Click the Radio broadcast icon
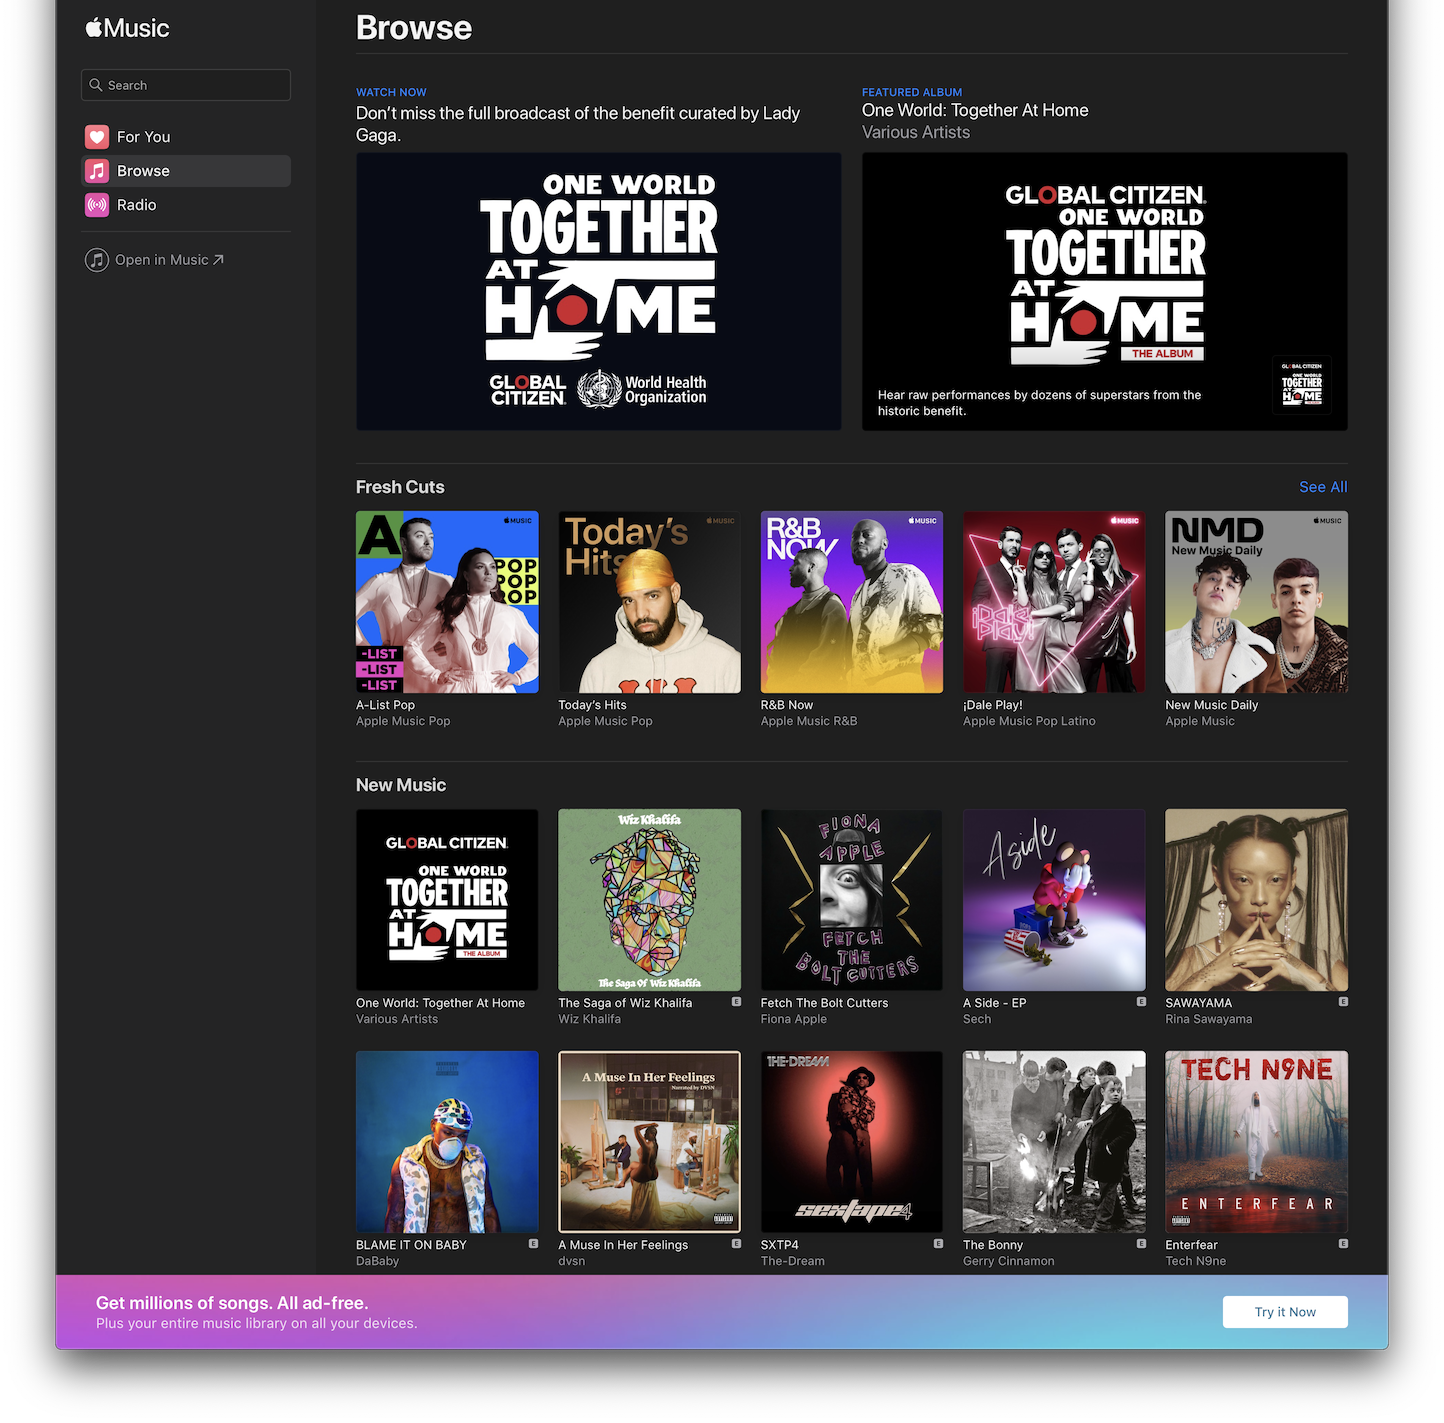The image size is (1444, 1423). 97,205
